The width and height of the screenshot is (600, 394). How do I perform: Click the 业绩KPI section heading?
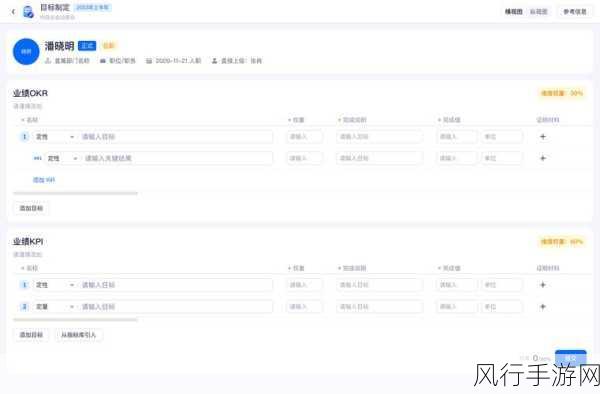[x=28, y=241]
